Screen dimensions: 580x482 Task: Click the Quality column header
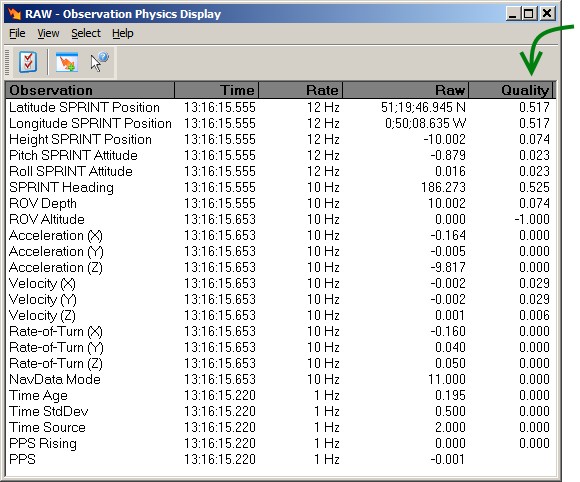click(x=510, y=90)
